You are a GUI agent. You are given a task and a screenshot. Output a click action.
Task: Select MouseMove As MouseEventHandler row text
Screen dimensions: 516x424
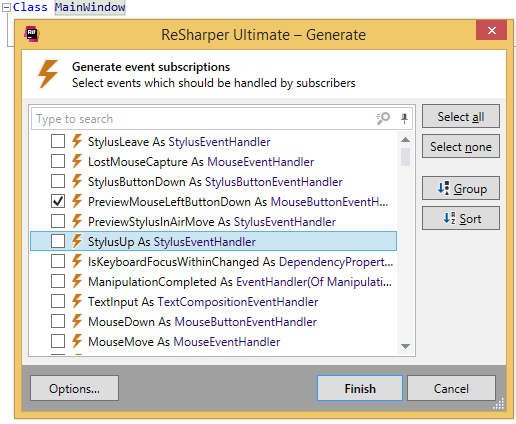184,342
